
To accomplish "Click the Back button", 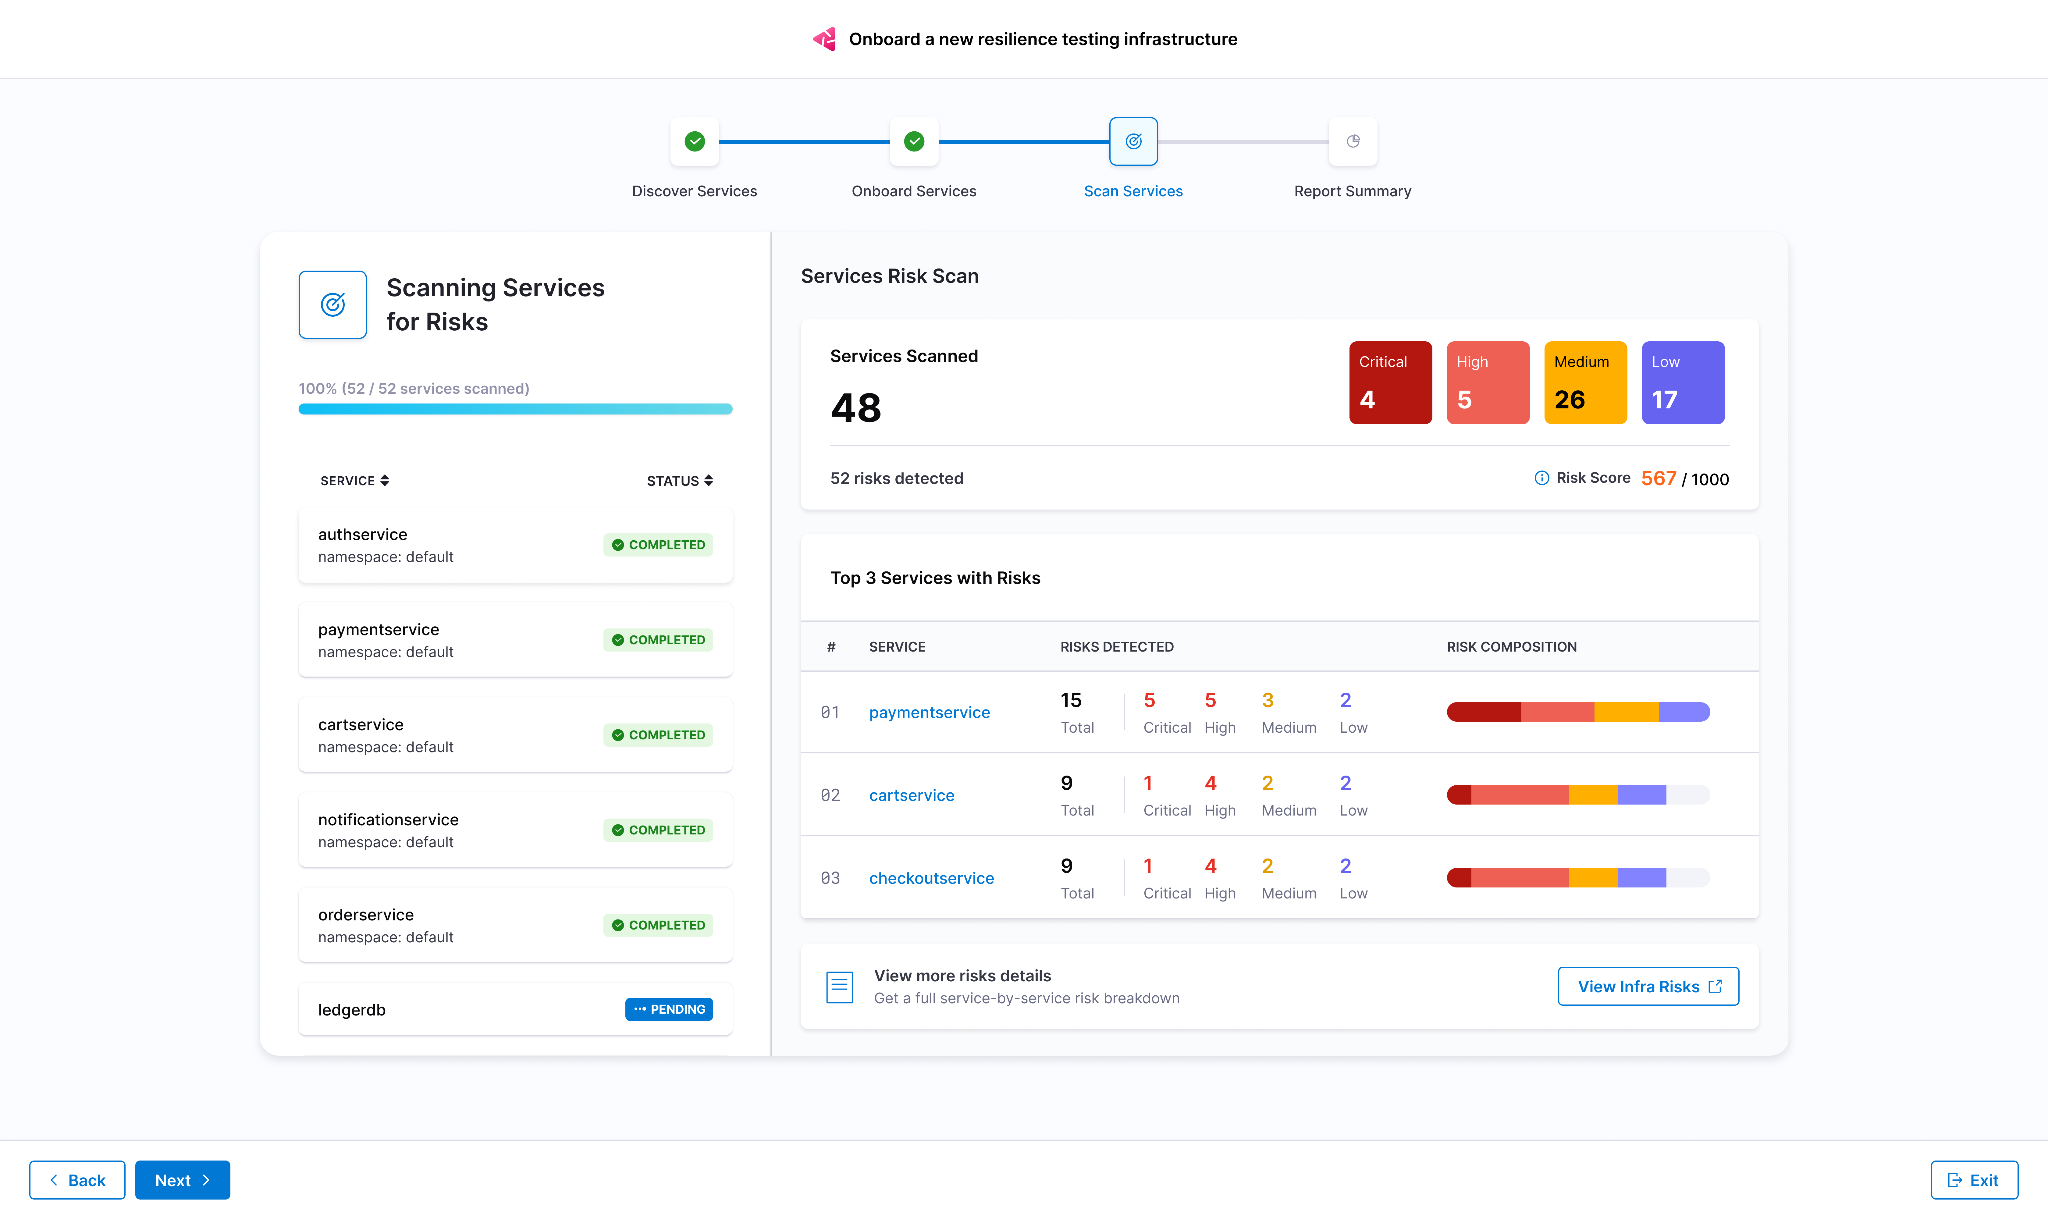I will click(x=77, y=1180).
